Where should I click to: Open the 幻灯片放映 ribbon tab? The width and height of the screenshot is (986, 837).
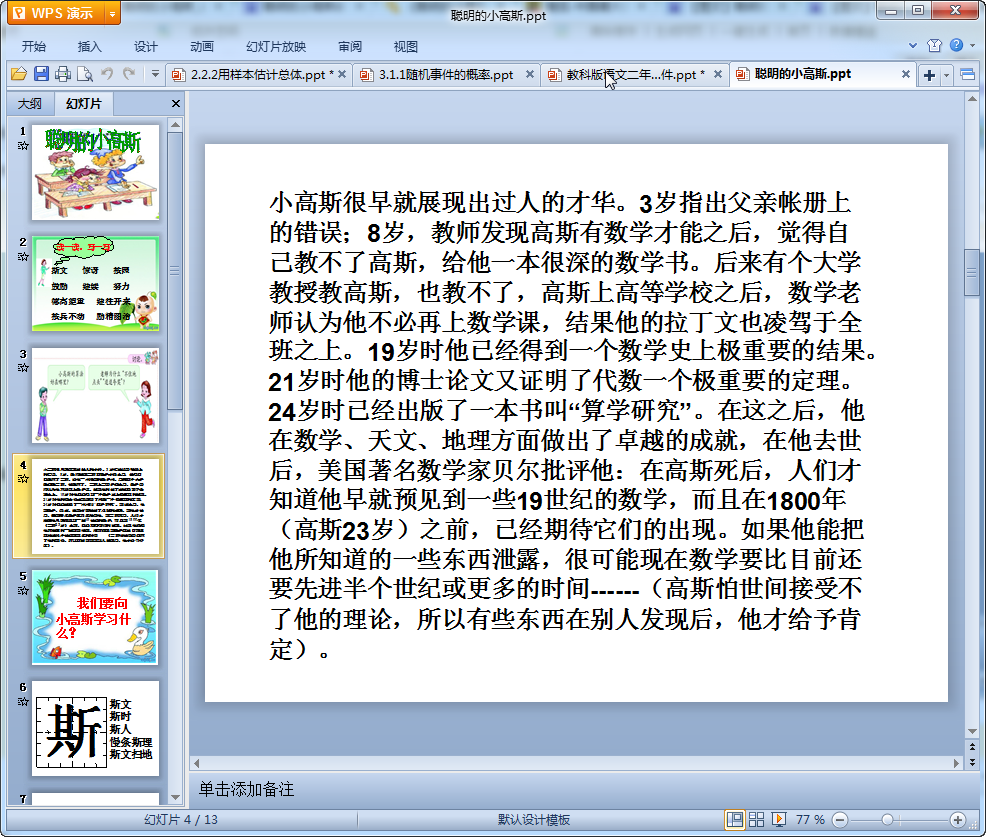pyautogui.click(x=276, y=47)
